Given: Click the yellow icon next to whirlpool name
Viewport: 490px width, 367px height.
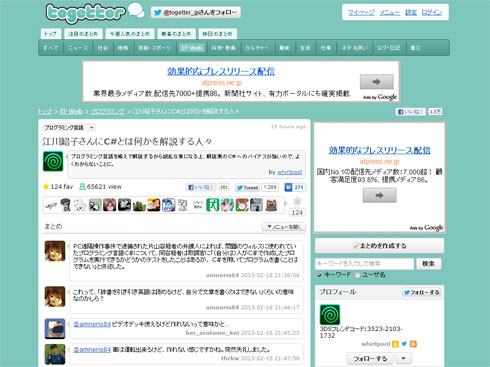Looking at the screenshot, I should coord(395,344).
